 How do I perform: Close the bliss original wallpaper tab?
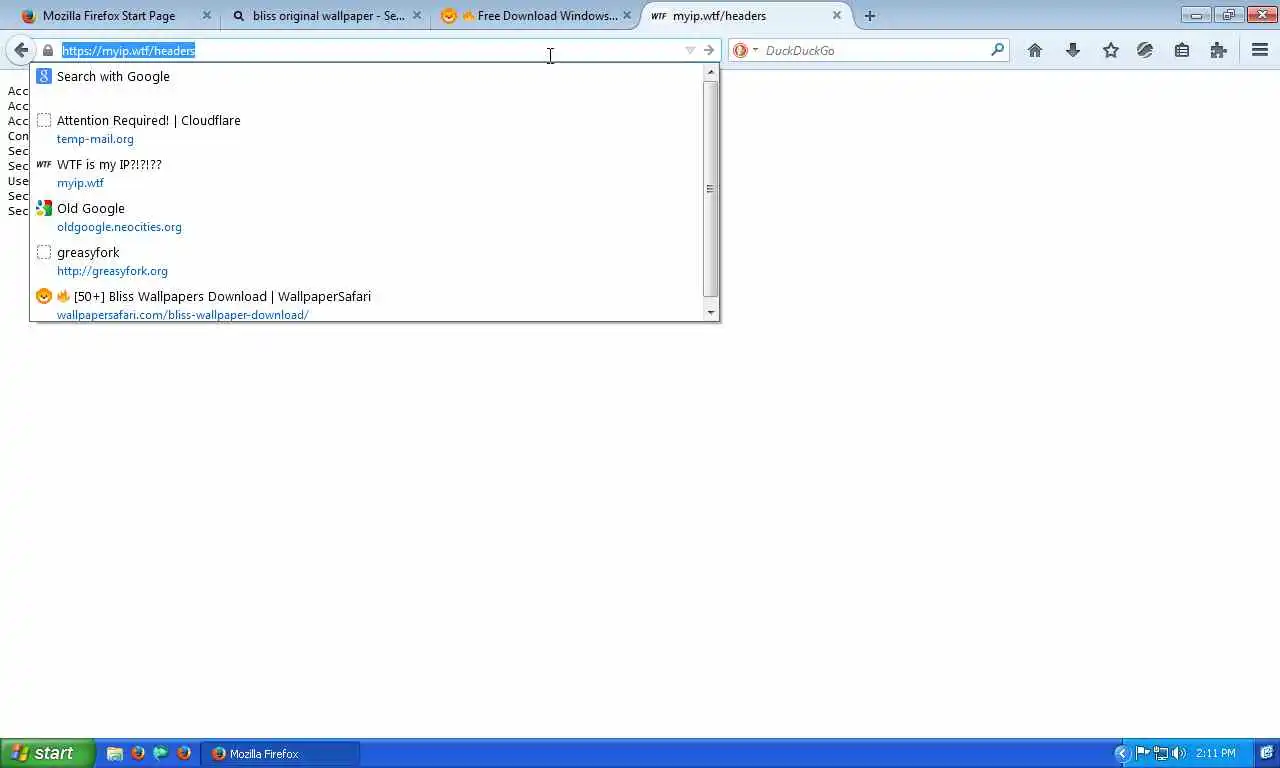tap(417, 15)
